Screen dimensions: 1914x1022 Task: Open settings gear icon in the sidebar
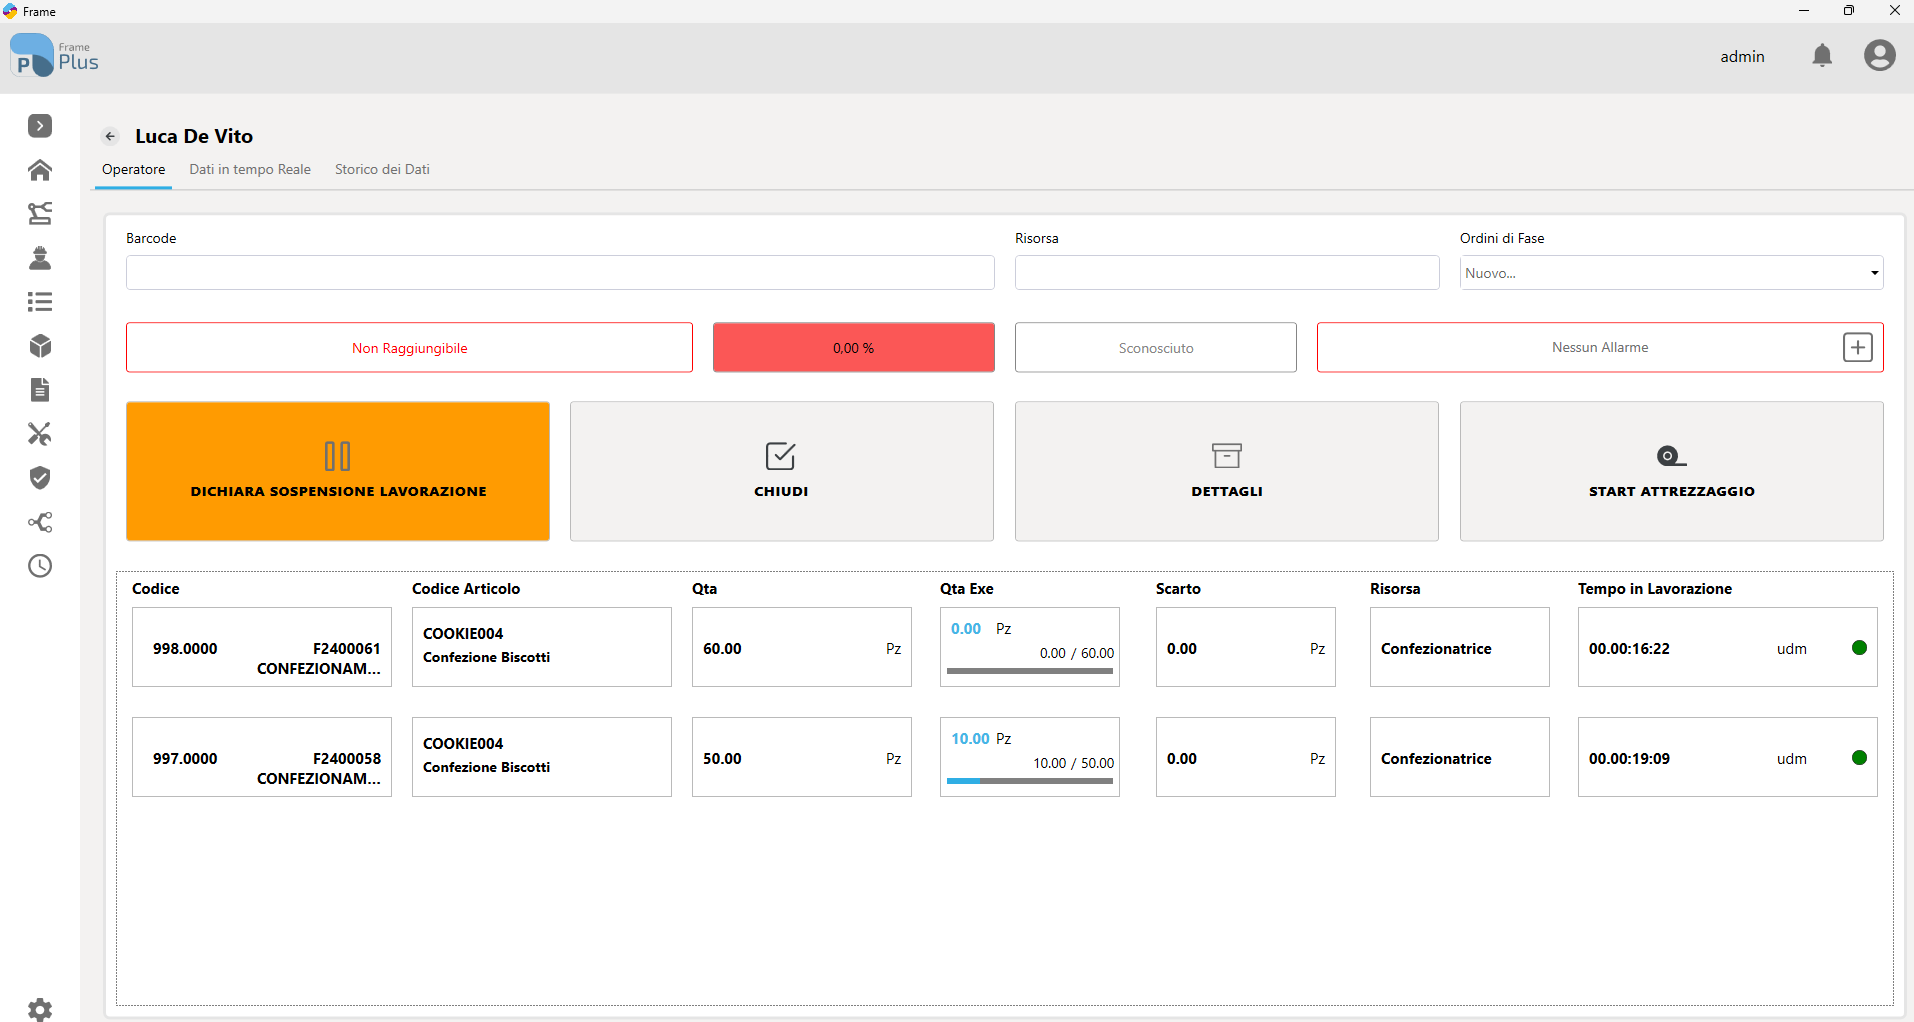point(40,1009)
